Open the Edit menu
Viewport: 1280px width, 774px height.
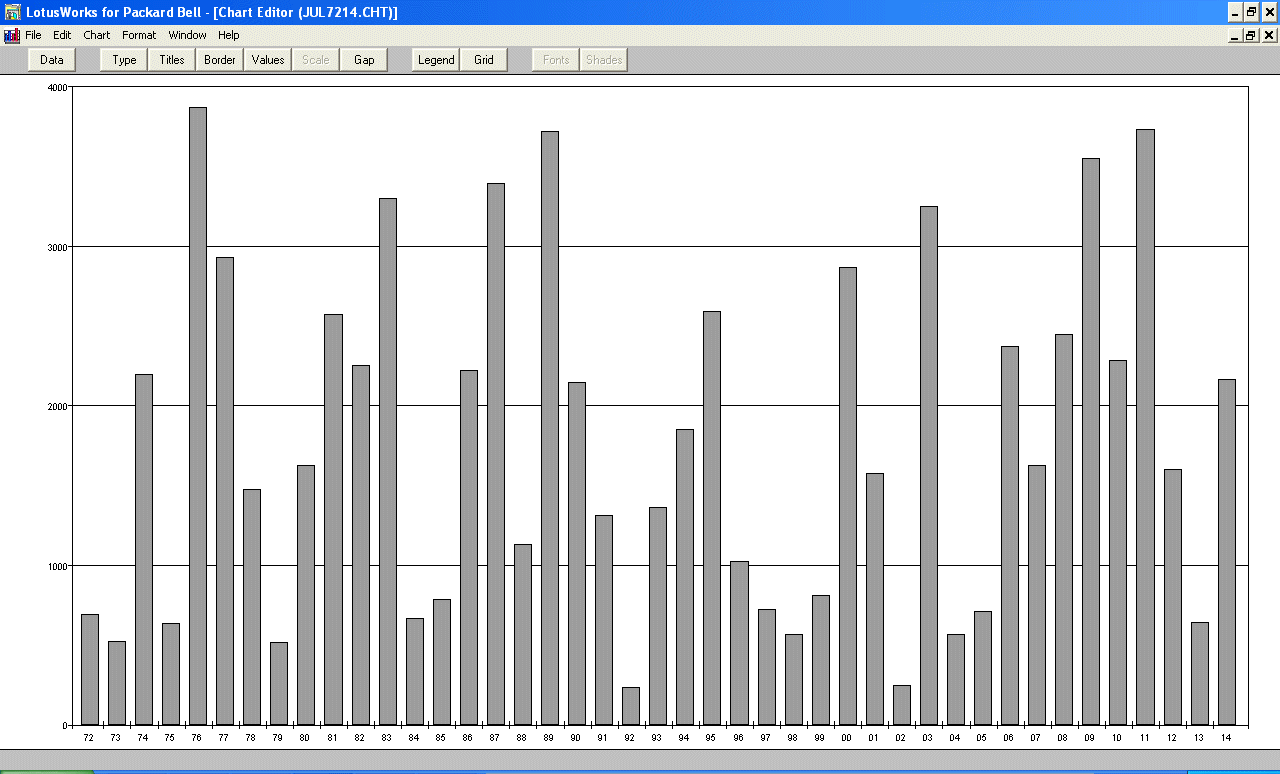[62, 35]
